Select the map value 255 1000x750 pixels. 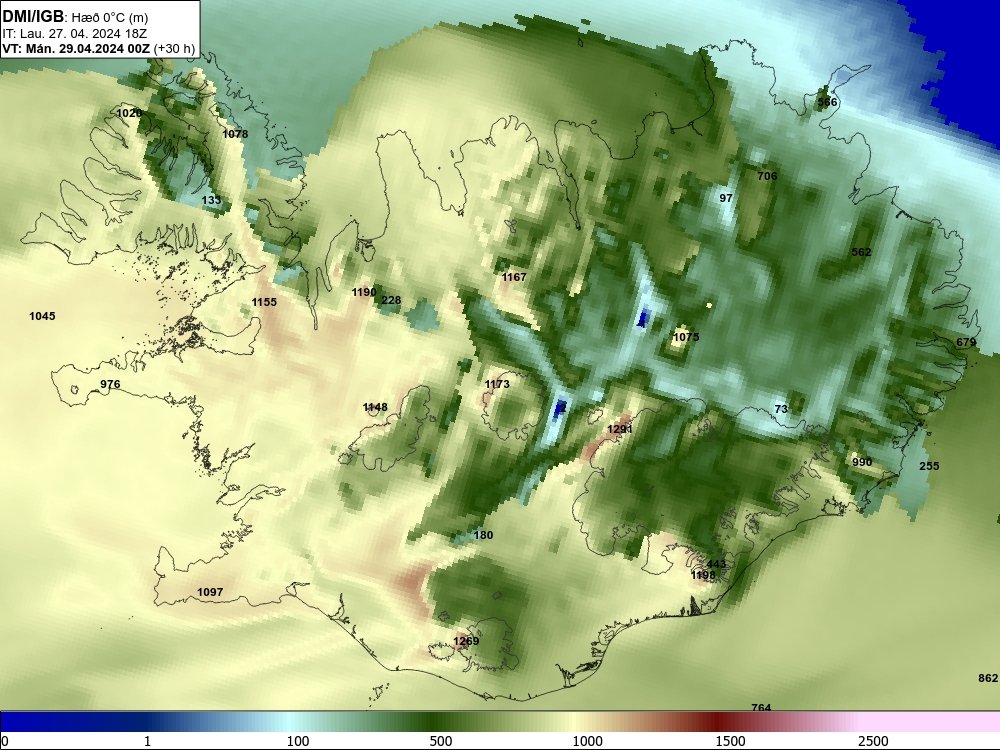pos(929,466)
